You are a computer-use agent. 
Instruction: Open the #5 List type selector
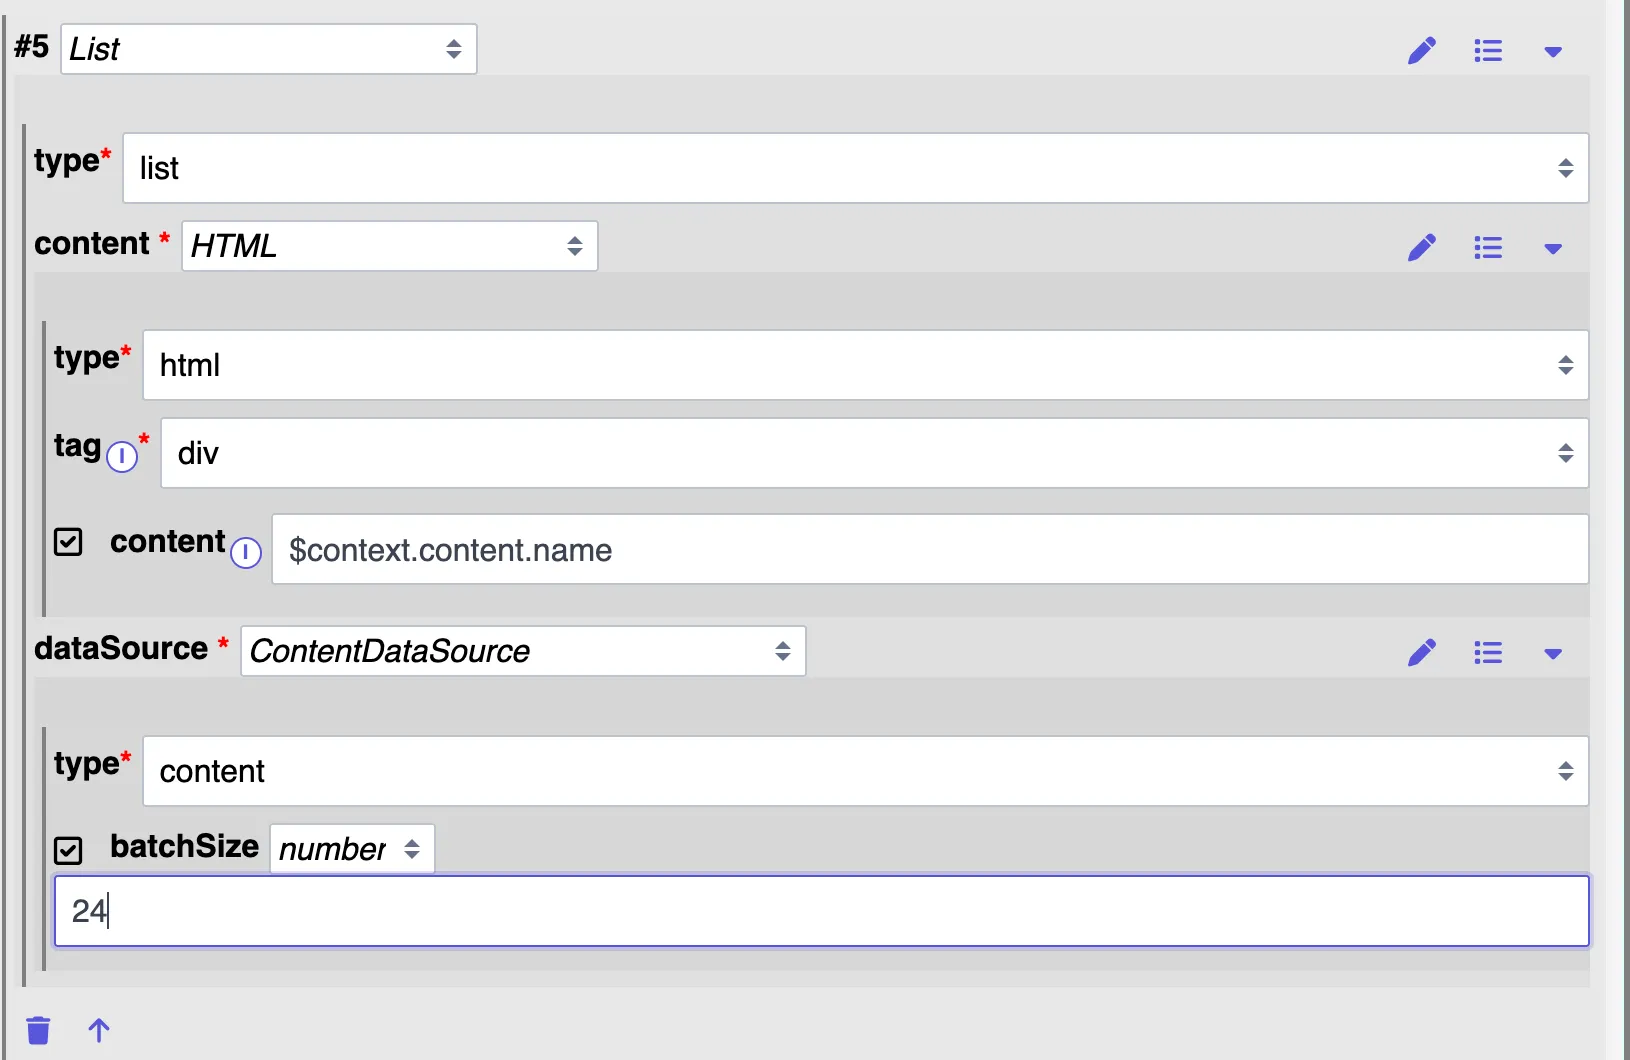(269, 49)
